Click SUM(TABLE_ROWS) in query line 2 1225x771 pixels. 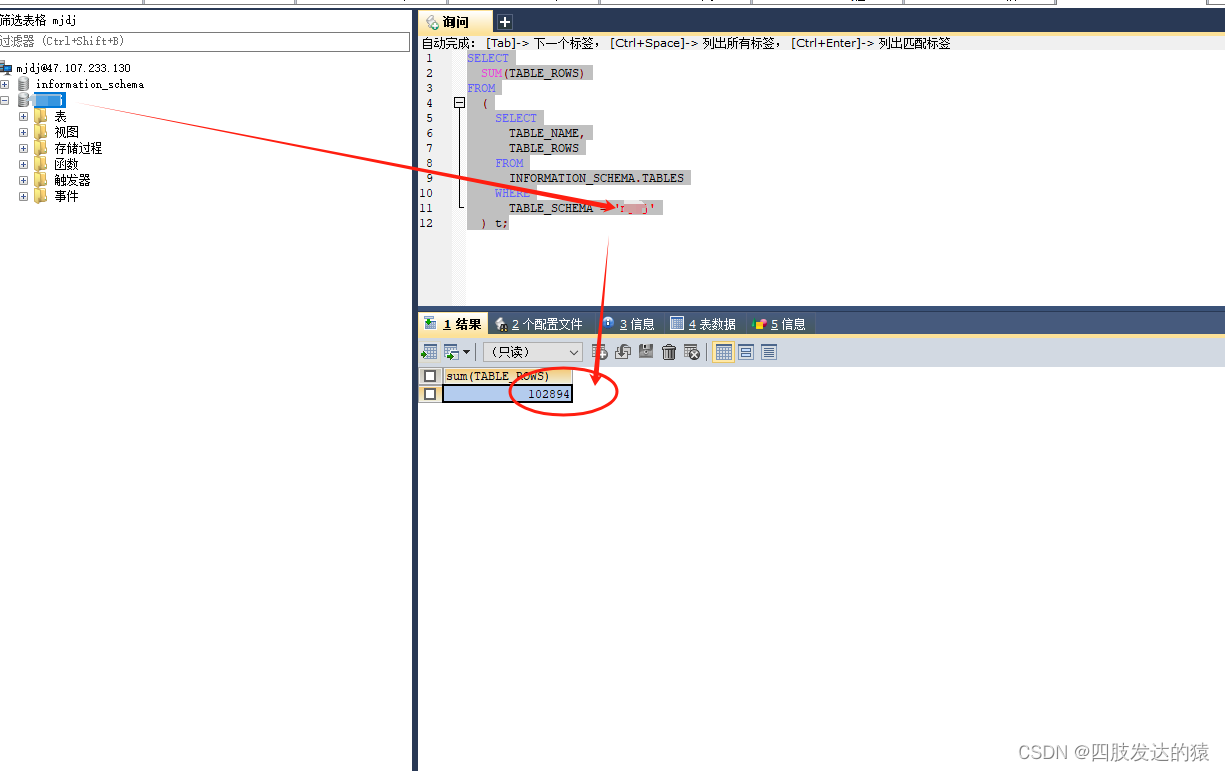[x=532, y=73]
